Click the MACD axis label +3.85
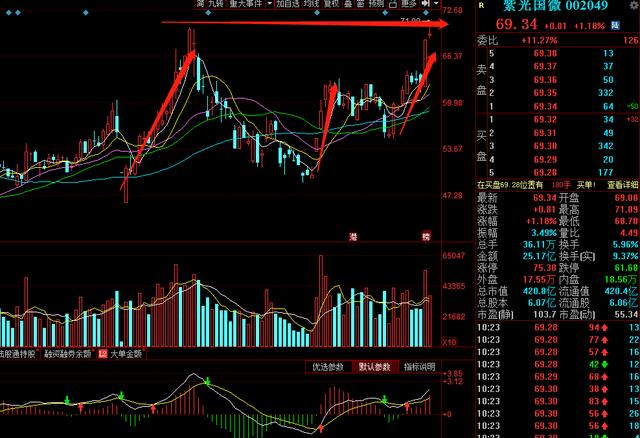Screen dimensions: 640x438 pyautogui.click(x=453, y=374)
